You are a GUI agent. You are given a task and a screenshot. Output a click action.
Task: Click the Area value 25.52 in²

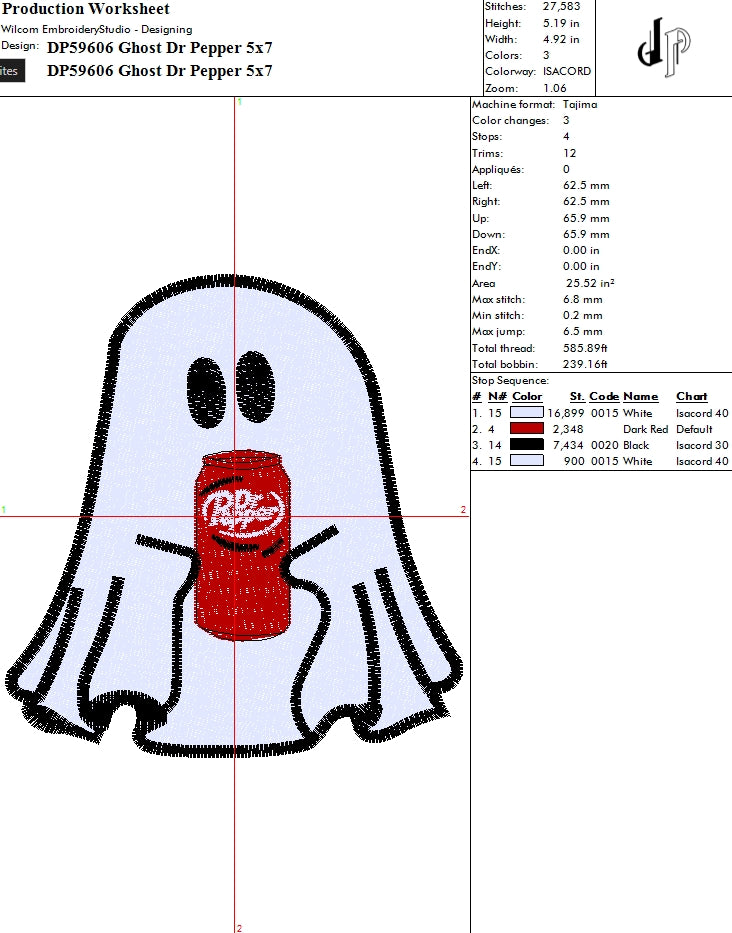pos(590,283)
